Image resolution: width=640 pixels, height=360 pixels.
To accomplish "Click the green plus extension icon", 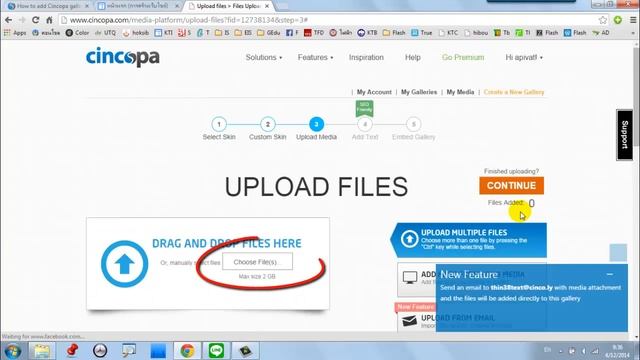I will (618, 20).
